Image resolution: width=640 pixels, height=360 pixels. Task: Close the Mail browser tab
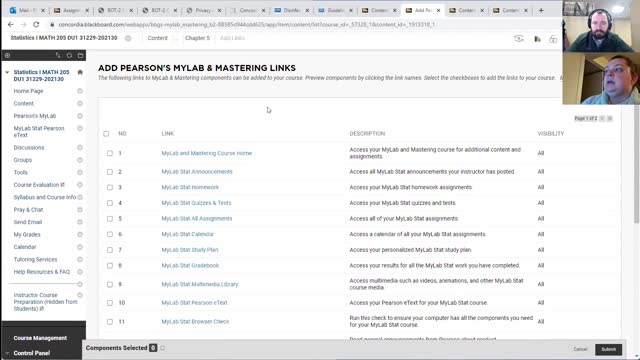pyautogui.click(x=43, y=10)
